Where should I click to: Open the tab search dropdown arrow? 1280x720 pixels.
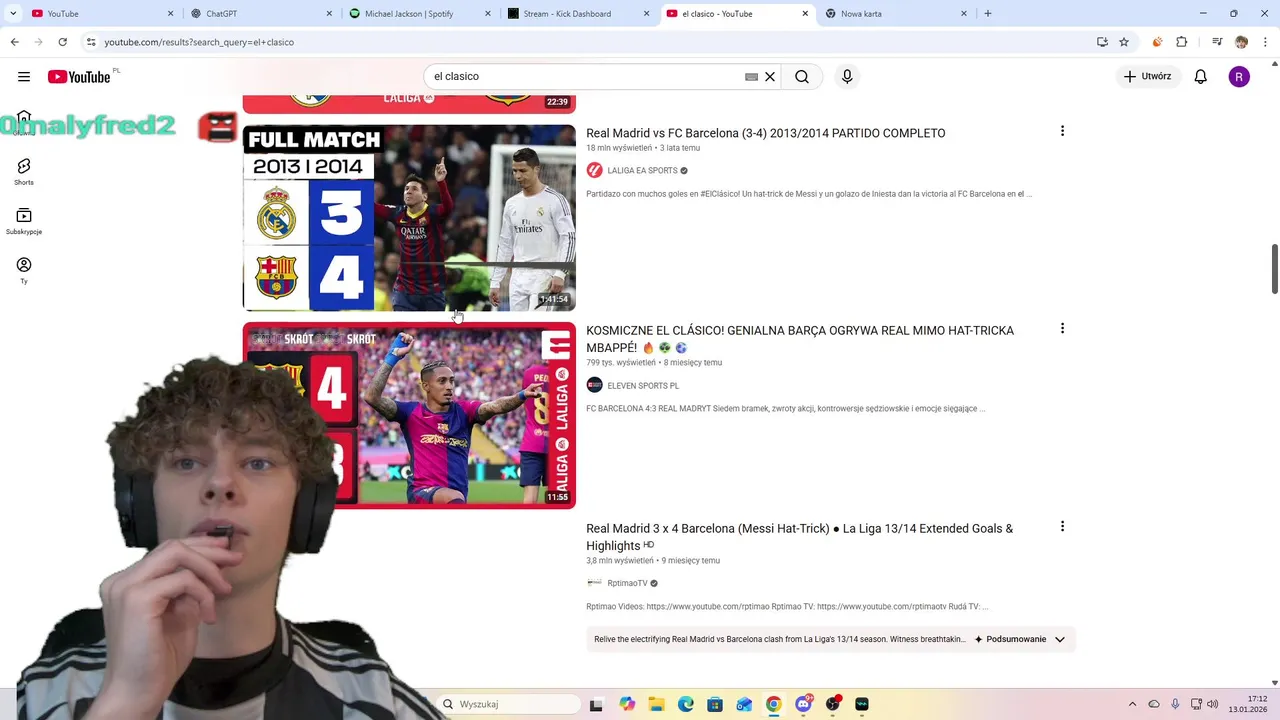(x=13, y=14)
